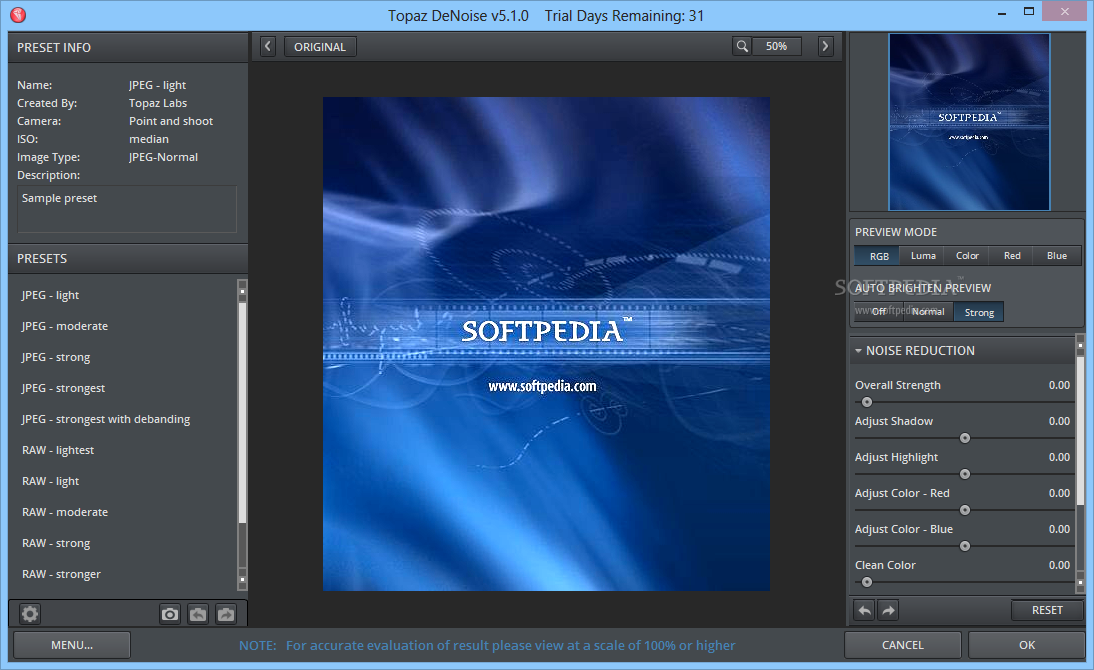Set preview mode to Blue

(1056, 256)
